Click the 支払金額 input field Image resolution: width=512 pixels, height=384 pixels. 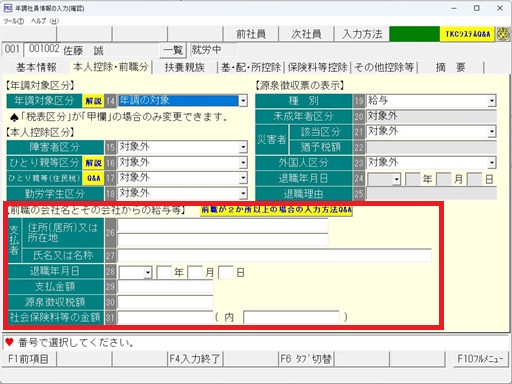point(165,287)
